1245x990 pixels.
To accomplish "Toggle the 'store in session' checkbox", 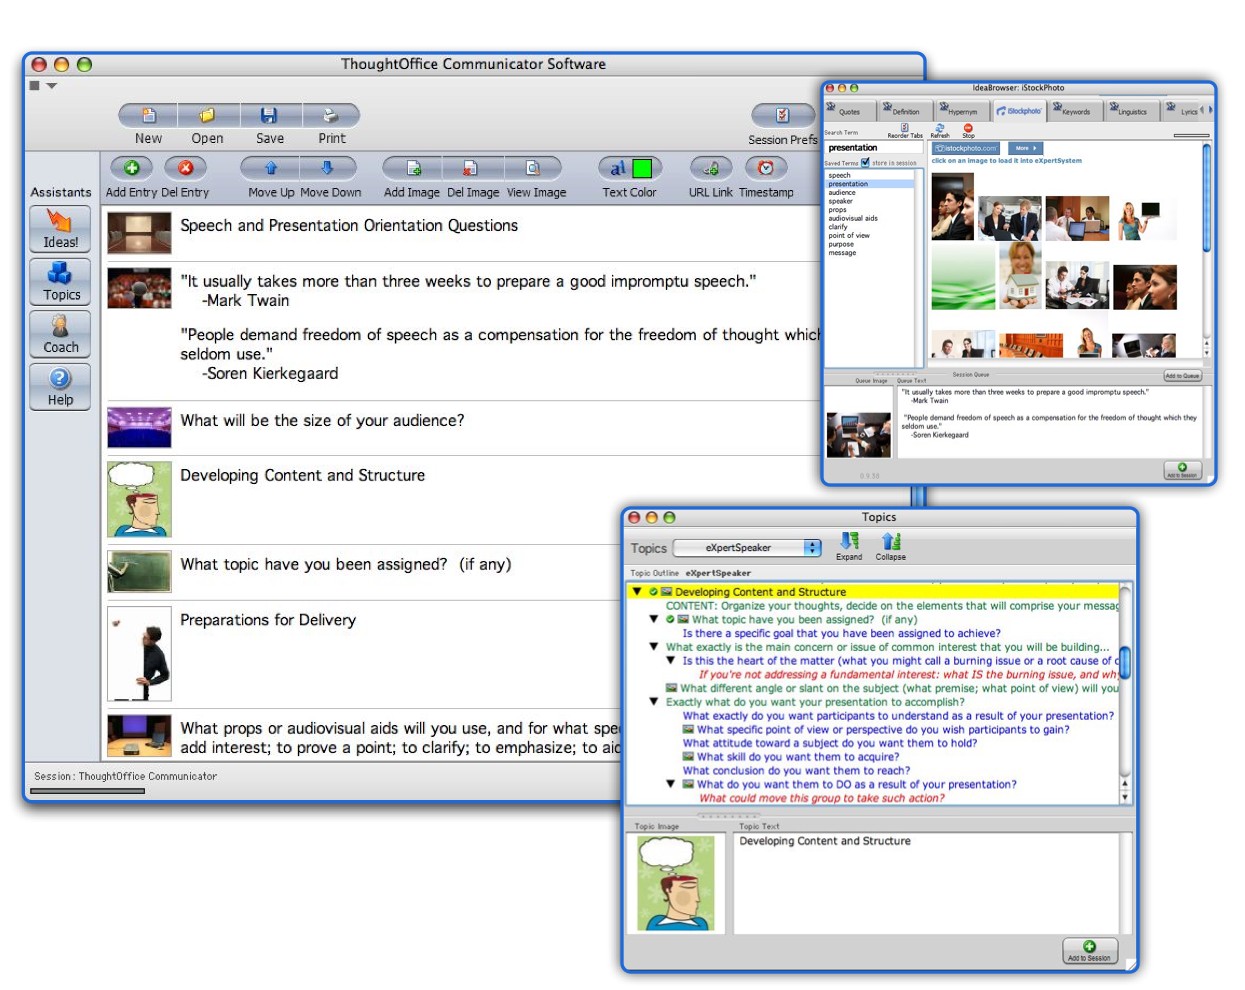I will [x=865, y=162].
